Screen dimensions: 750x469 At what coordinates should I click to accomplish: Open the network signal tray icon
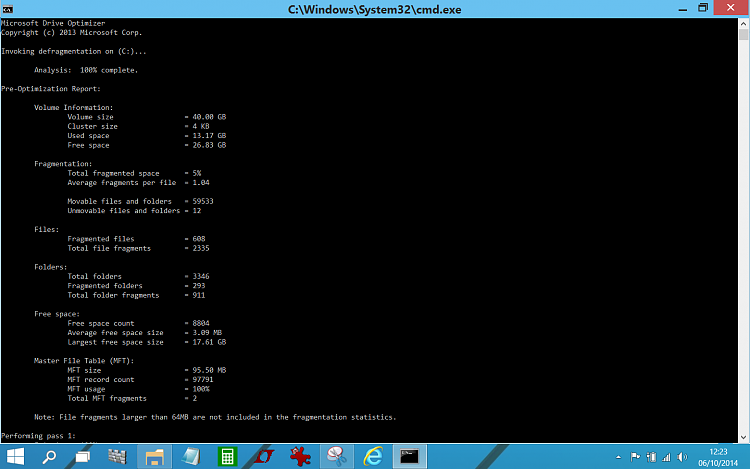point(667,457)
